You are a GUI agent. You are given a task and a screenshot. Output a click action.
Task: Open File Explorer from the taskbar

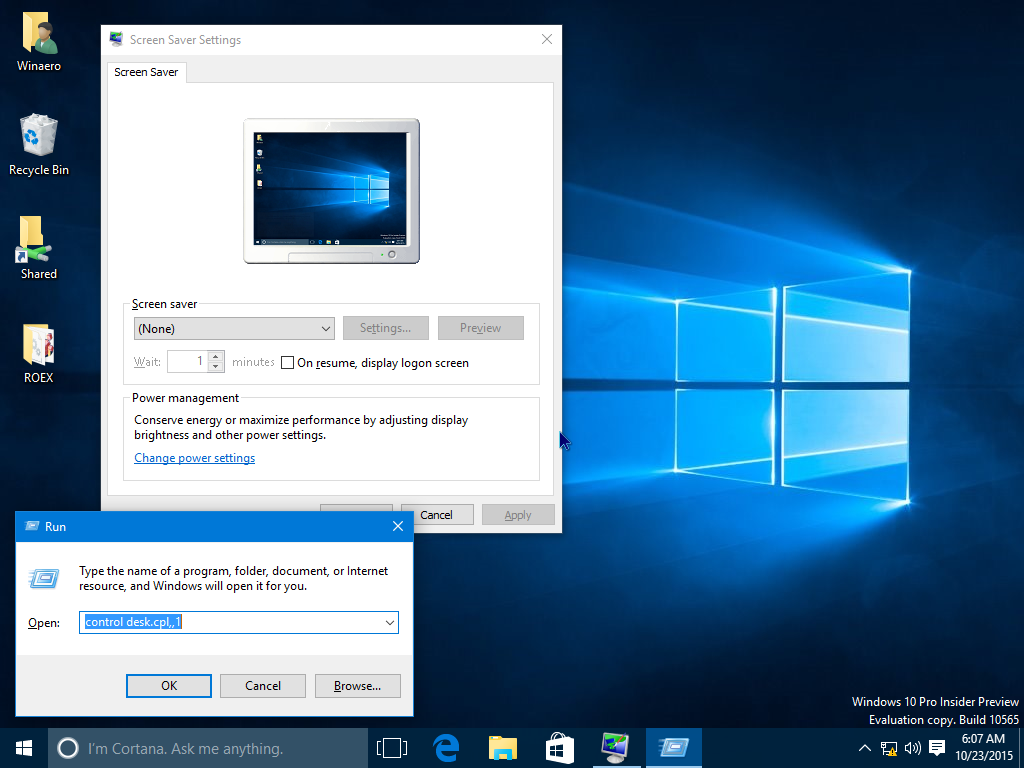[503, 748]
